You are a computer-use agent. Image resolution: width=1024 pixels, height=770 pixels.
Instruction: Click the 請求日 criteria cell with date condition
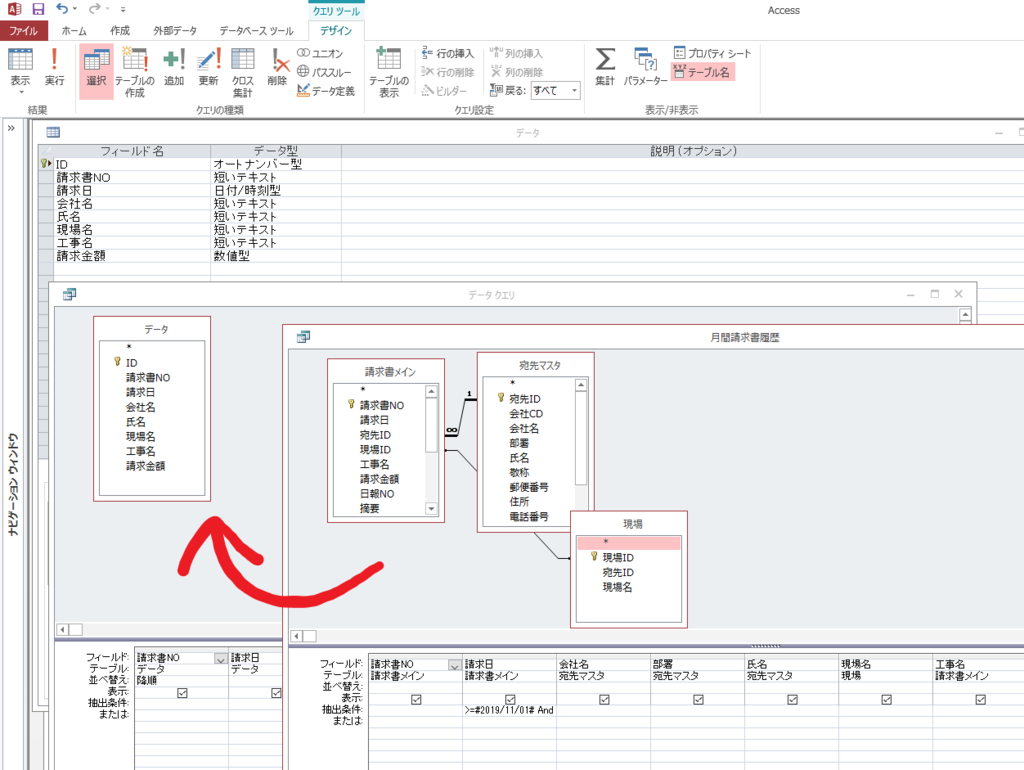509,710
